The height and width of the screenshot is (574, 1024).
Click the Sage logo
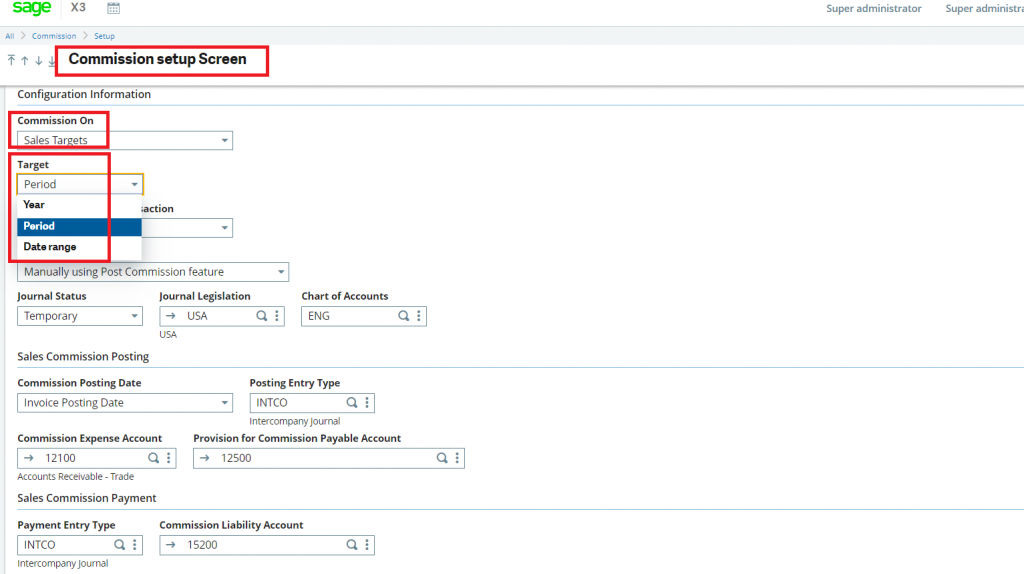[31, 9]
